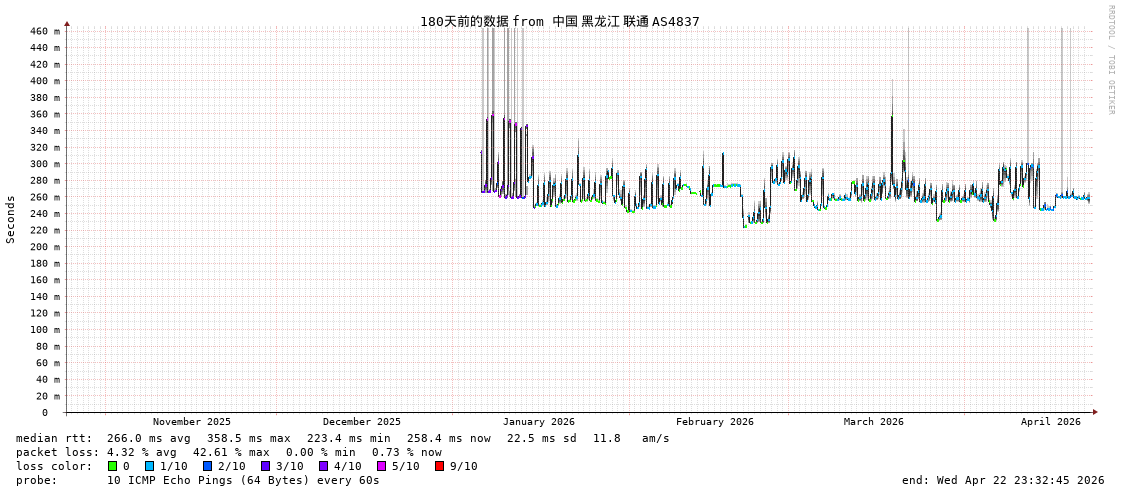Click the January 2026 axis label
This screenshot has width=1121, height=494.
(x=538, y=422)
